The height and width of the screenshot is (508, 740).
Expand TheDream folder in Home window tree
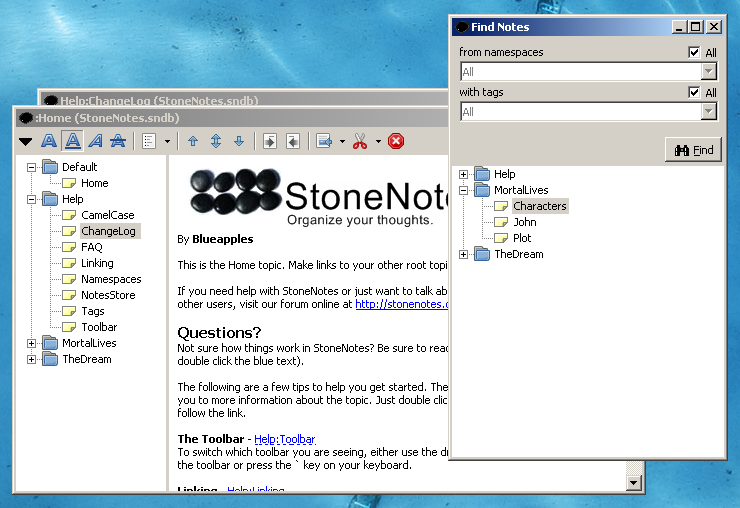coord(32,359)
